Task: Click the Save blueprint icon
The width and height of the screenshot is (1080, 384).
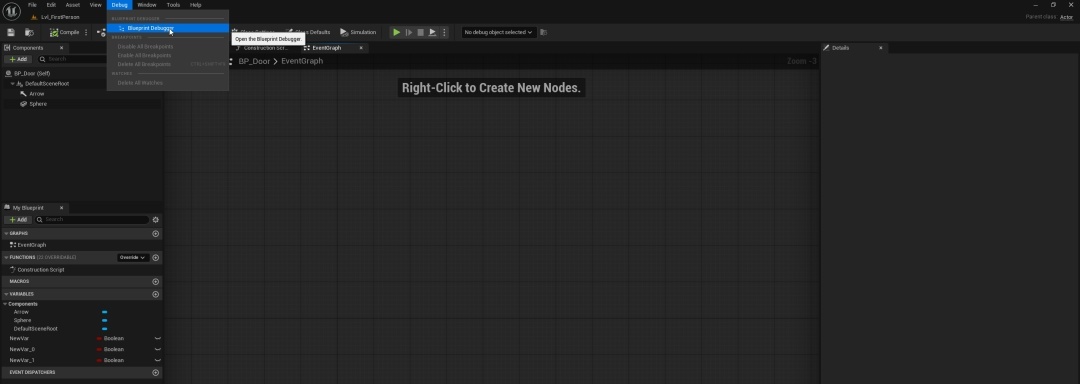Action: [10, 32]
